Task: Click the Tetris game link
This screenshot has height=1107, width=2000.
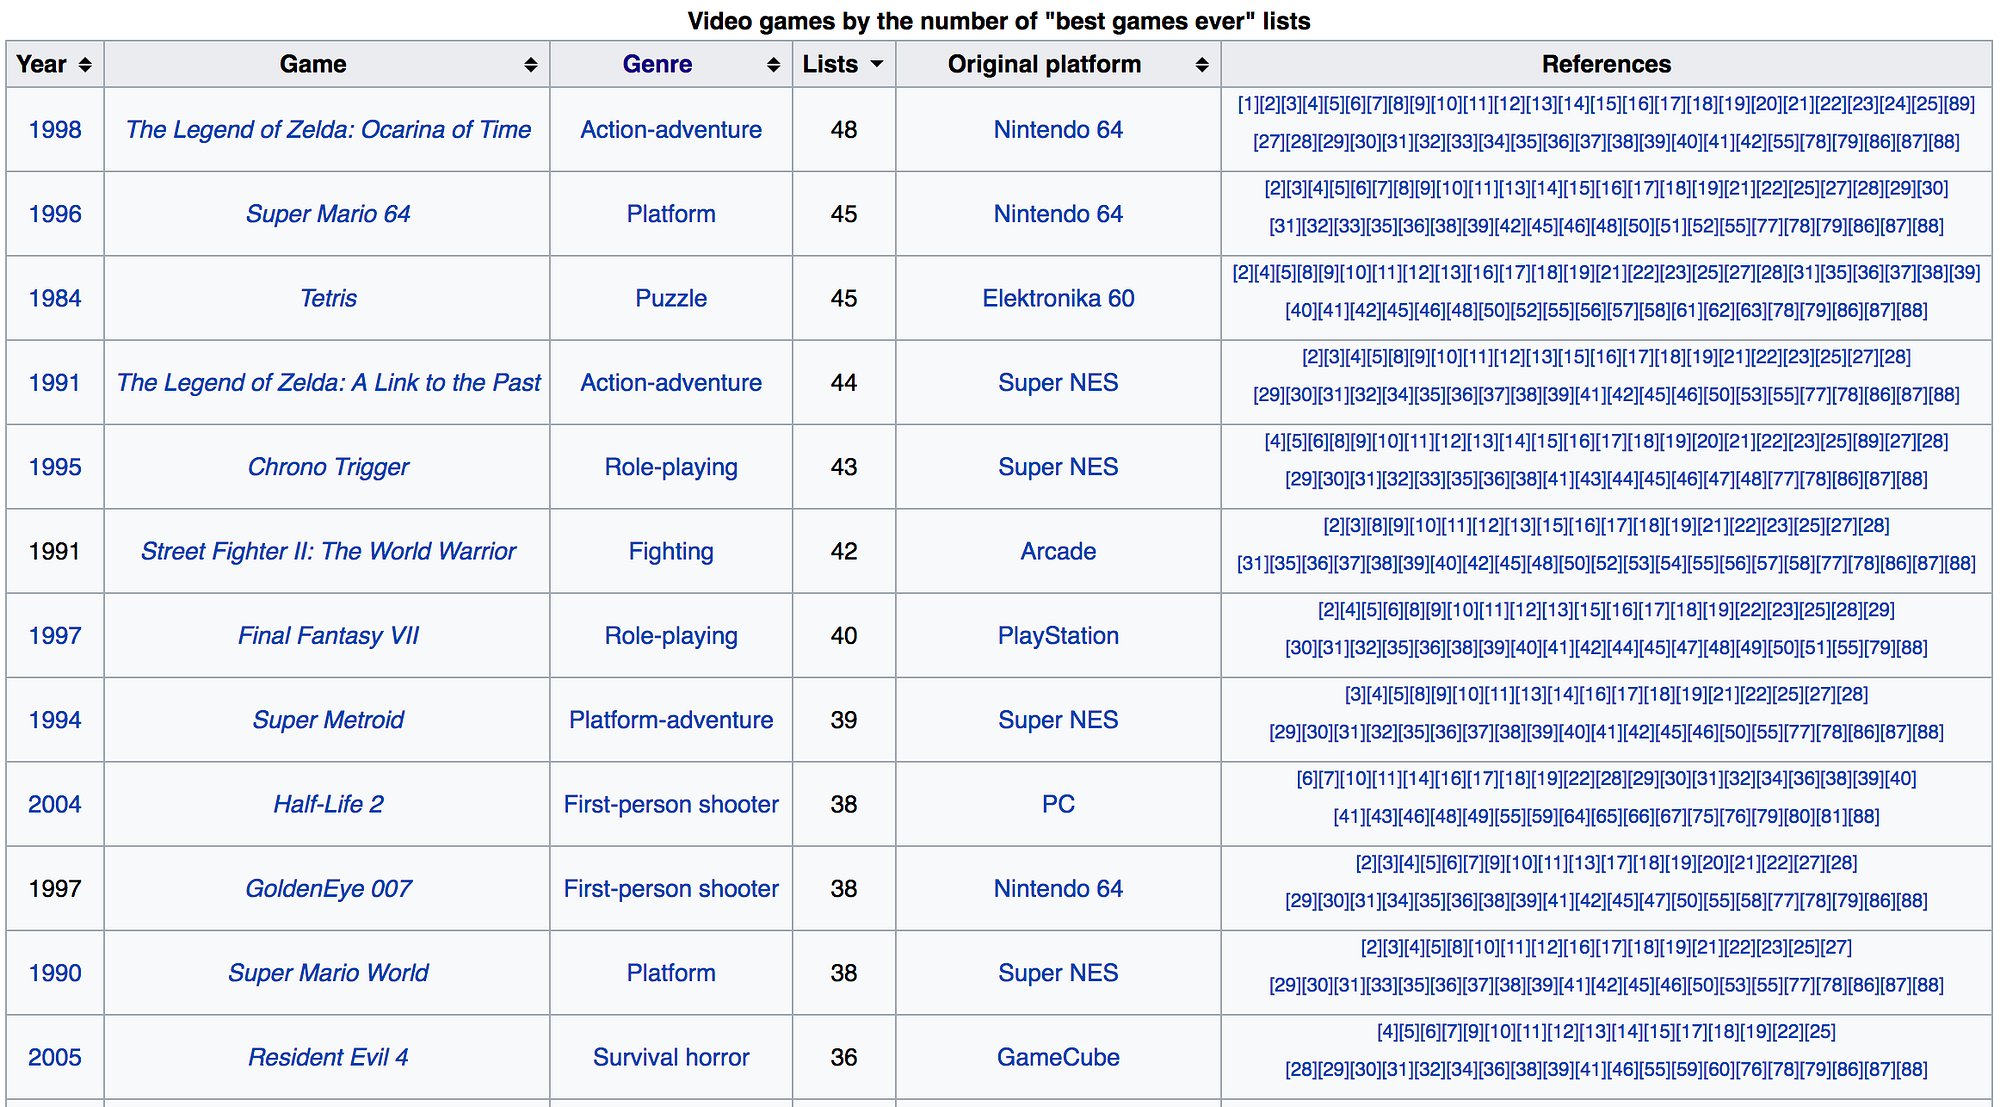Action: (328, 298)
